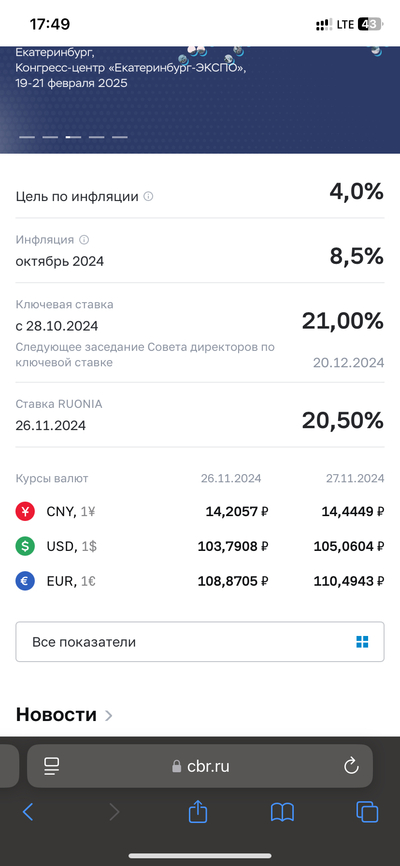This screenshot has width=400, height=866.
Task: Open the Курсы валют heading
Action: point(52,478)
